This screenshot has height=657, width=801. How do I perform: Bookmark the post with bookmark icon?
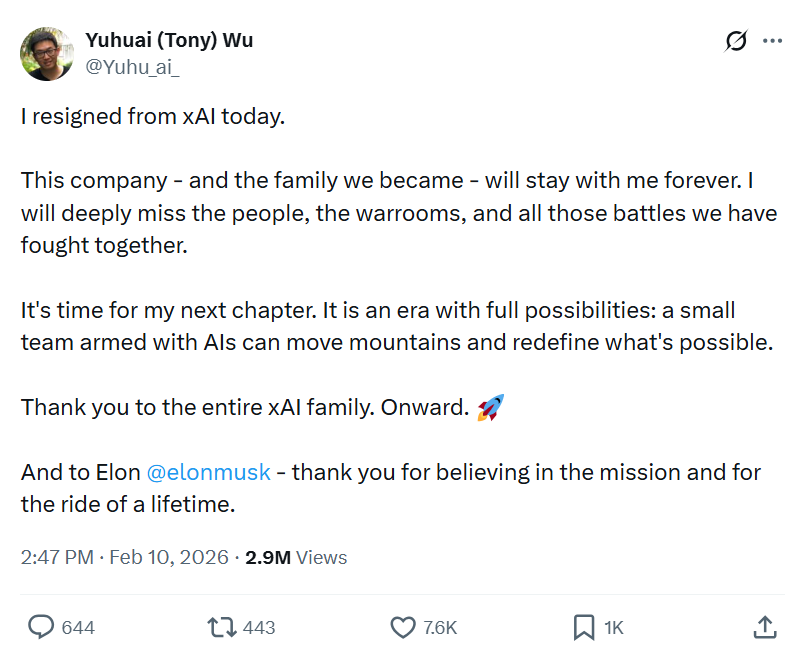click(x=584, y=627)
